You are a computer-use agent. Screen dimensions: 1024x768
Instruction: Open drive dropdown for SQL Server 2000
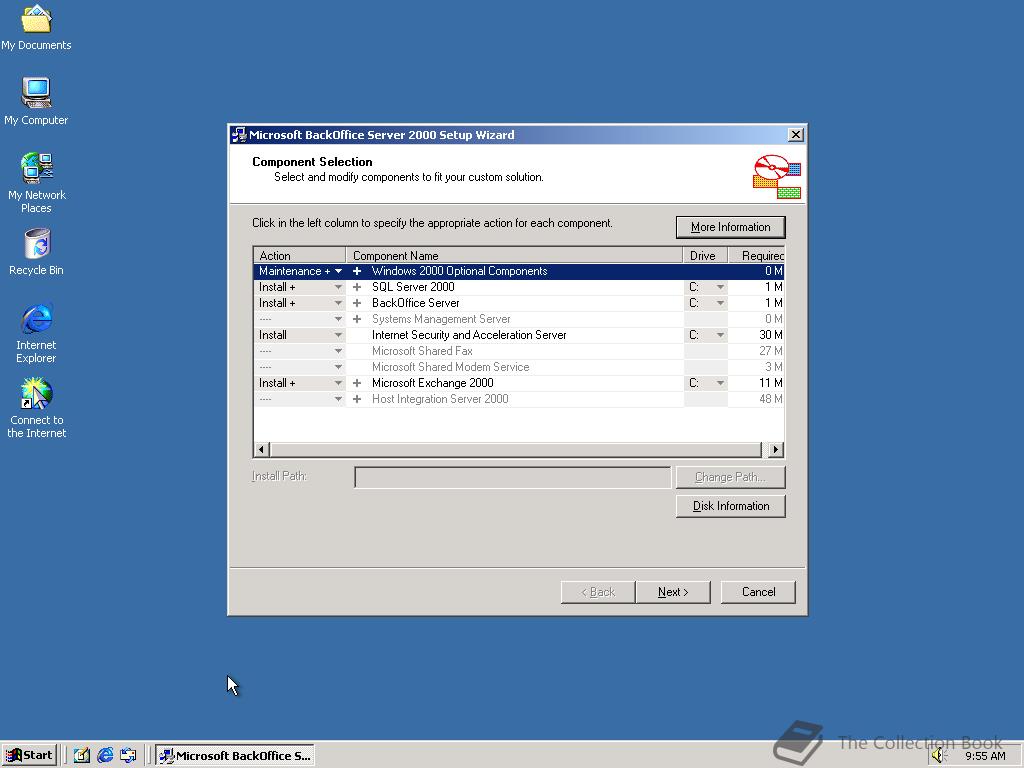[720, 287]
